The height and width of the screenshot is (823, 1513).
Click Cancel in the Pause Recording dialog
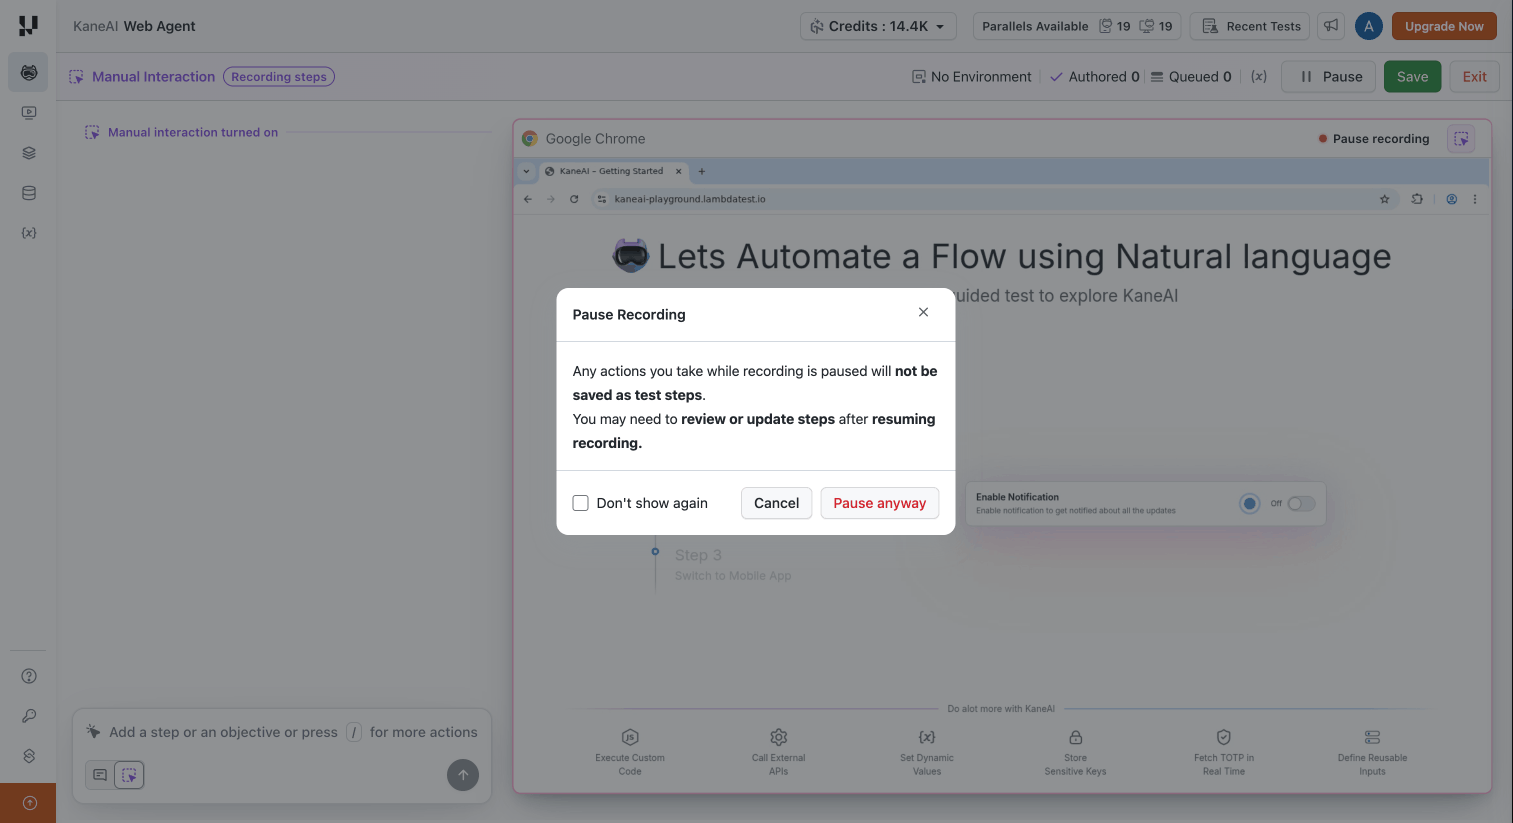coord(776,503)
